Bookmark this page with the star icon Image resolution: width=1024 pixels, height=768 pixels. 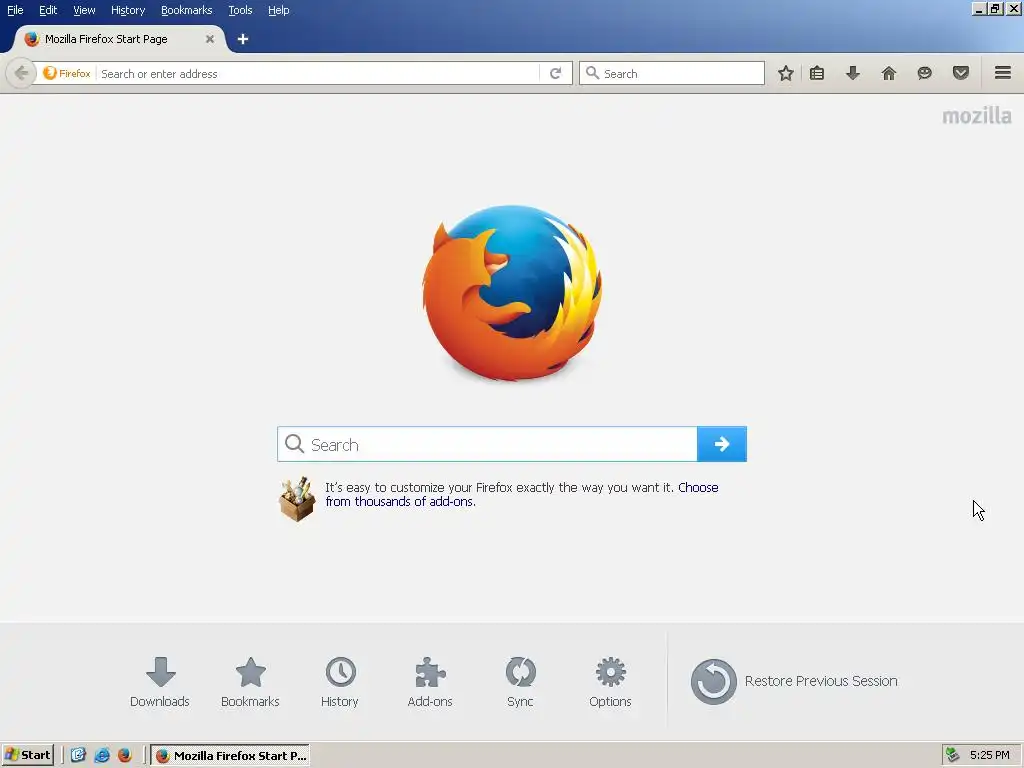coord(786,73)
